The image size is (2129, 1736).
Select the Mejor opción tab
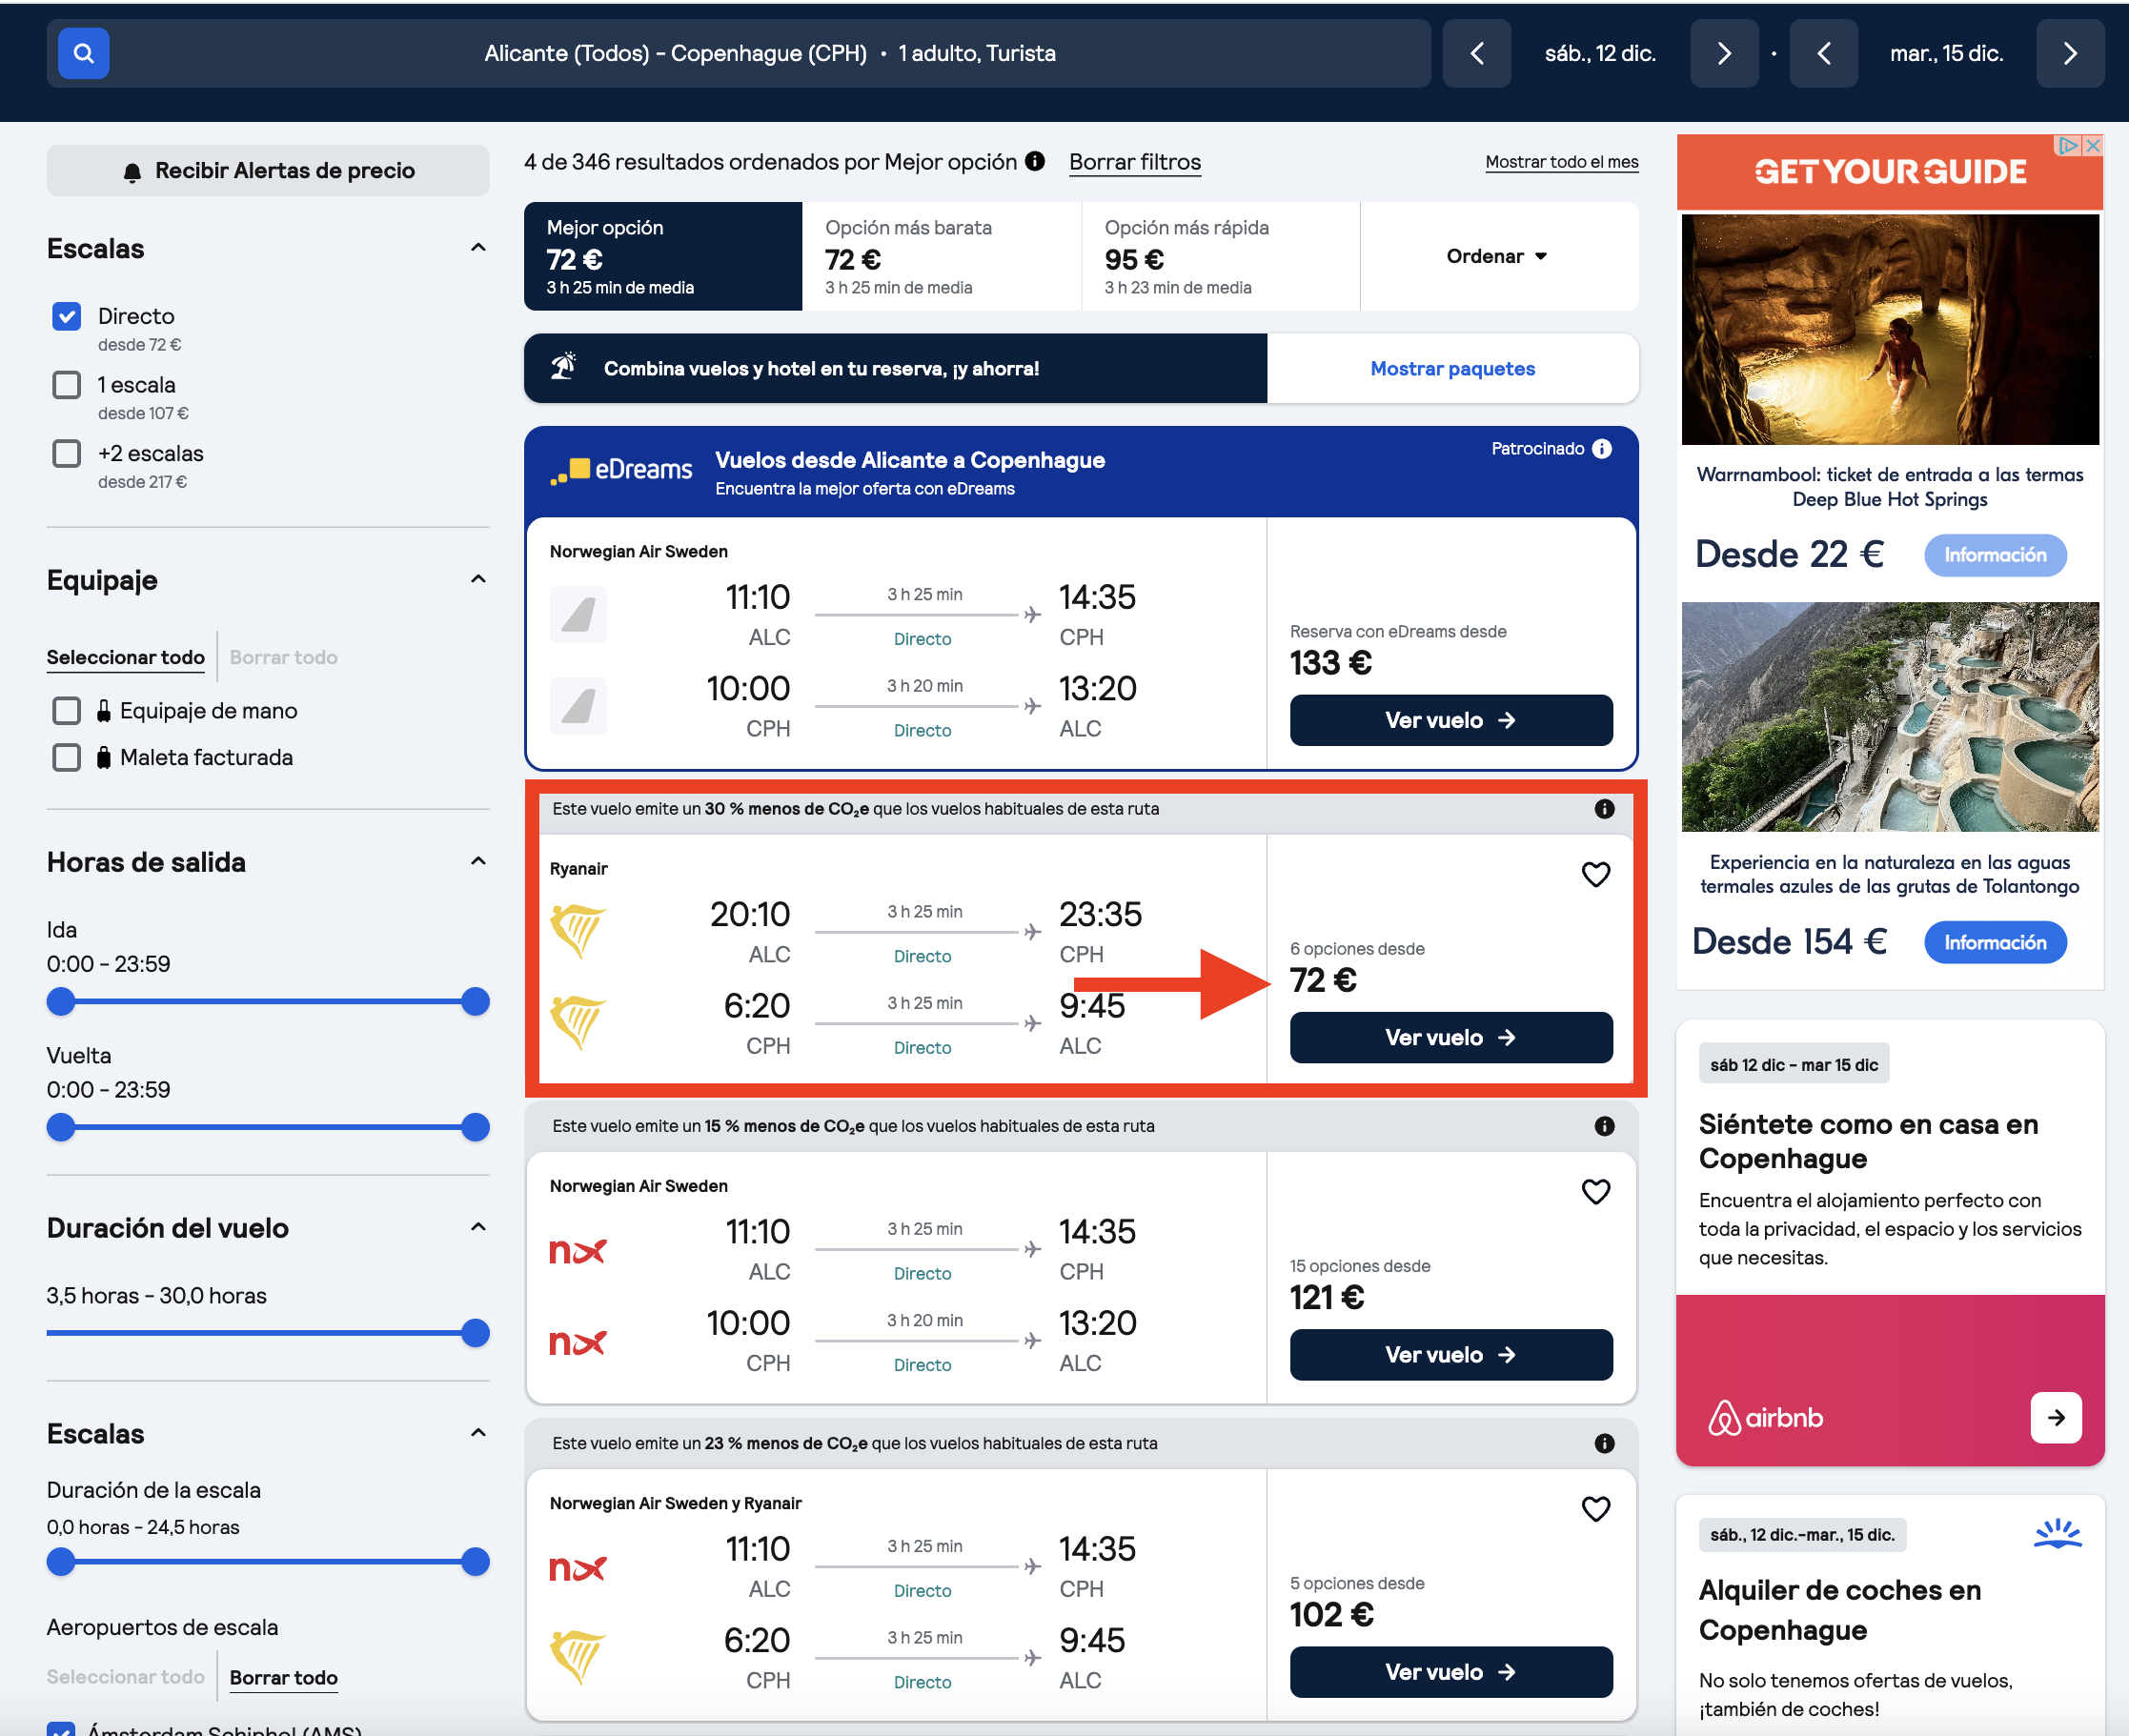[x=663, y=256]
